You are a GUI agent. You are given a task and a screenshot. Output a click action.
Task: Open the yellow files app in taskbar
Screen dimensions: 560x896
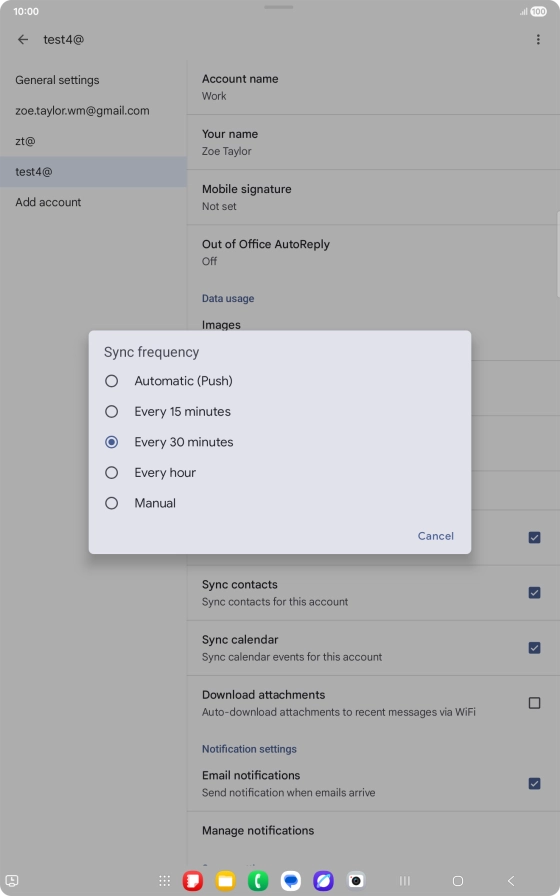click(x=226, y=881)
